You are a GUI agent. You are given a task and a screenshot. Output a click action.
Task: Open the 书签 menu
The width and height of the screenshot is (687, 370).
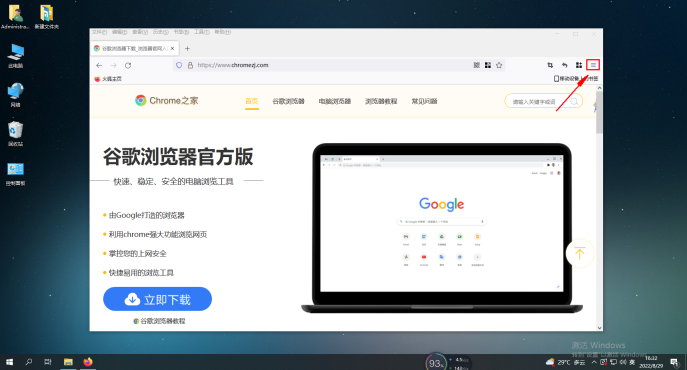[181, 32]
